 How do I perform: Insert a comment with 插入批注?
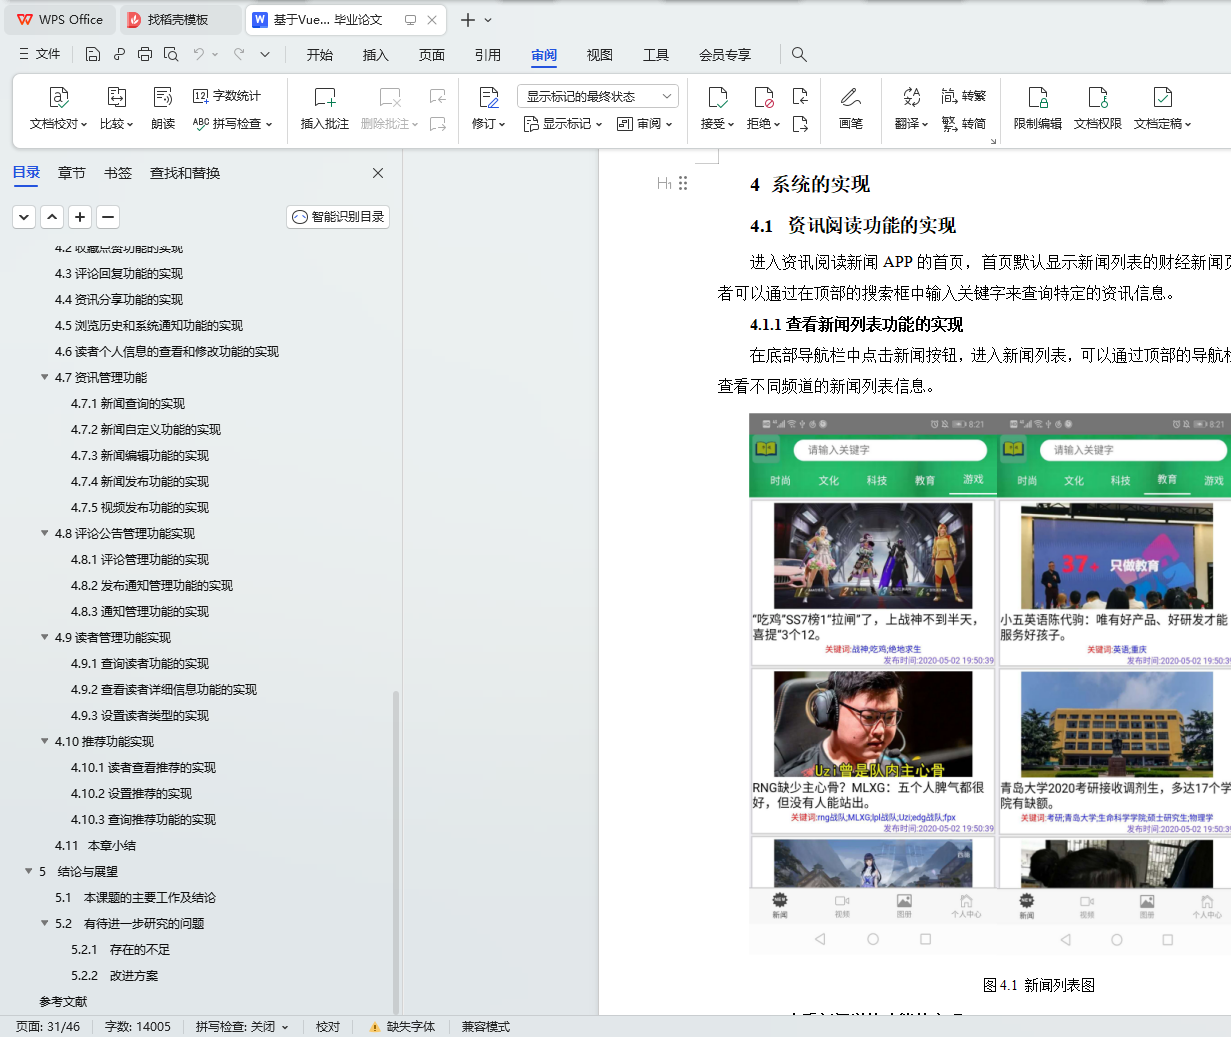coord(325,108)
